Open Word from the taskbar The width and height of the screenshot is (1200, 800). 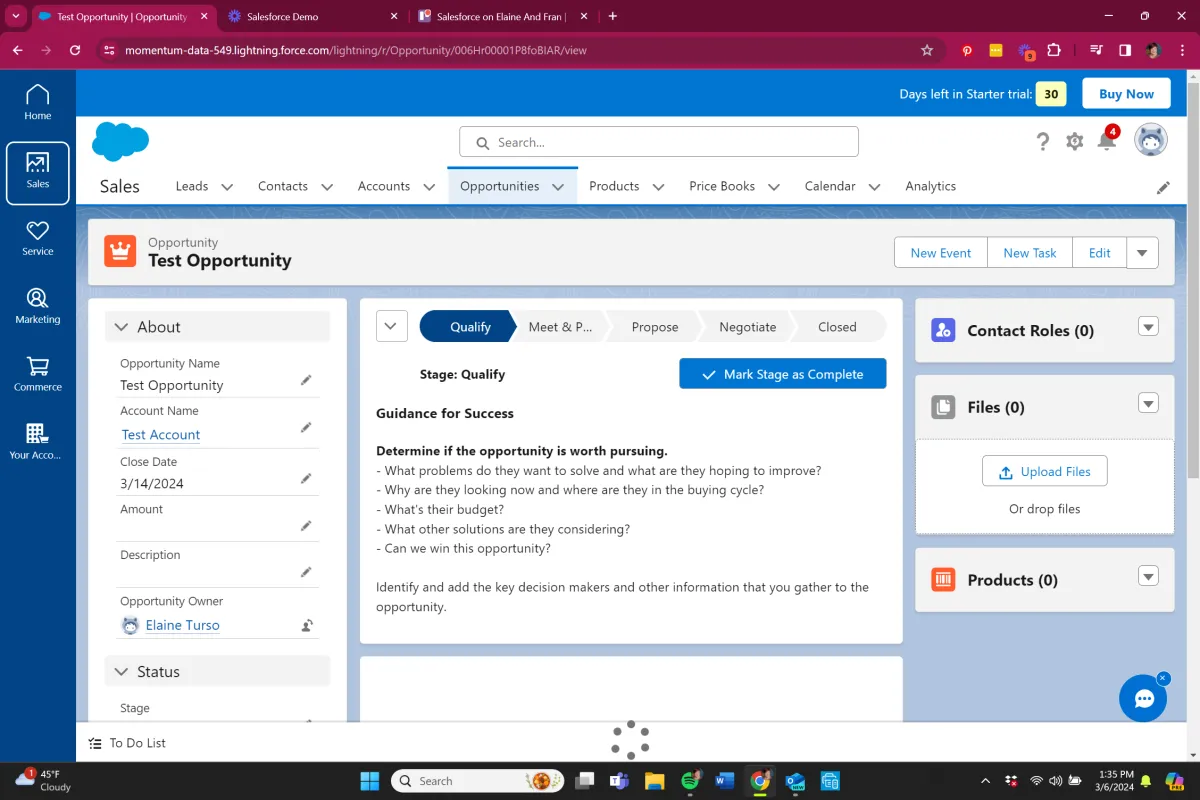pos(725,781)
